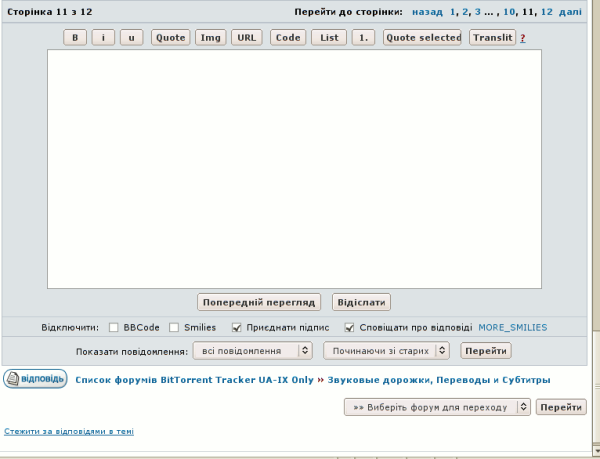This screenshot has width=600, height=459.
Task: Go to page 12
Action: tap(547, 12)
